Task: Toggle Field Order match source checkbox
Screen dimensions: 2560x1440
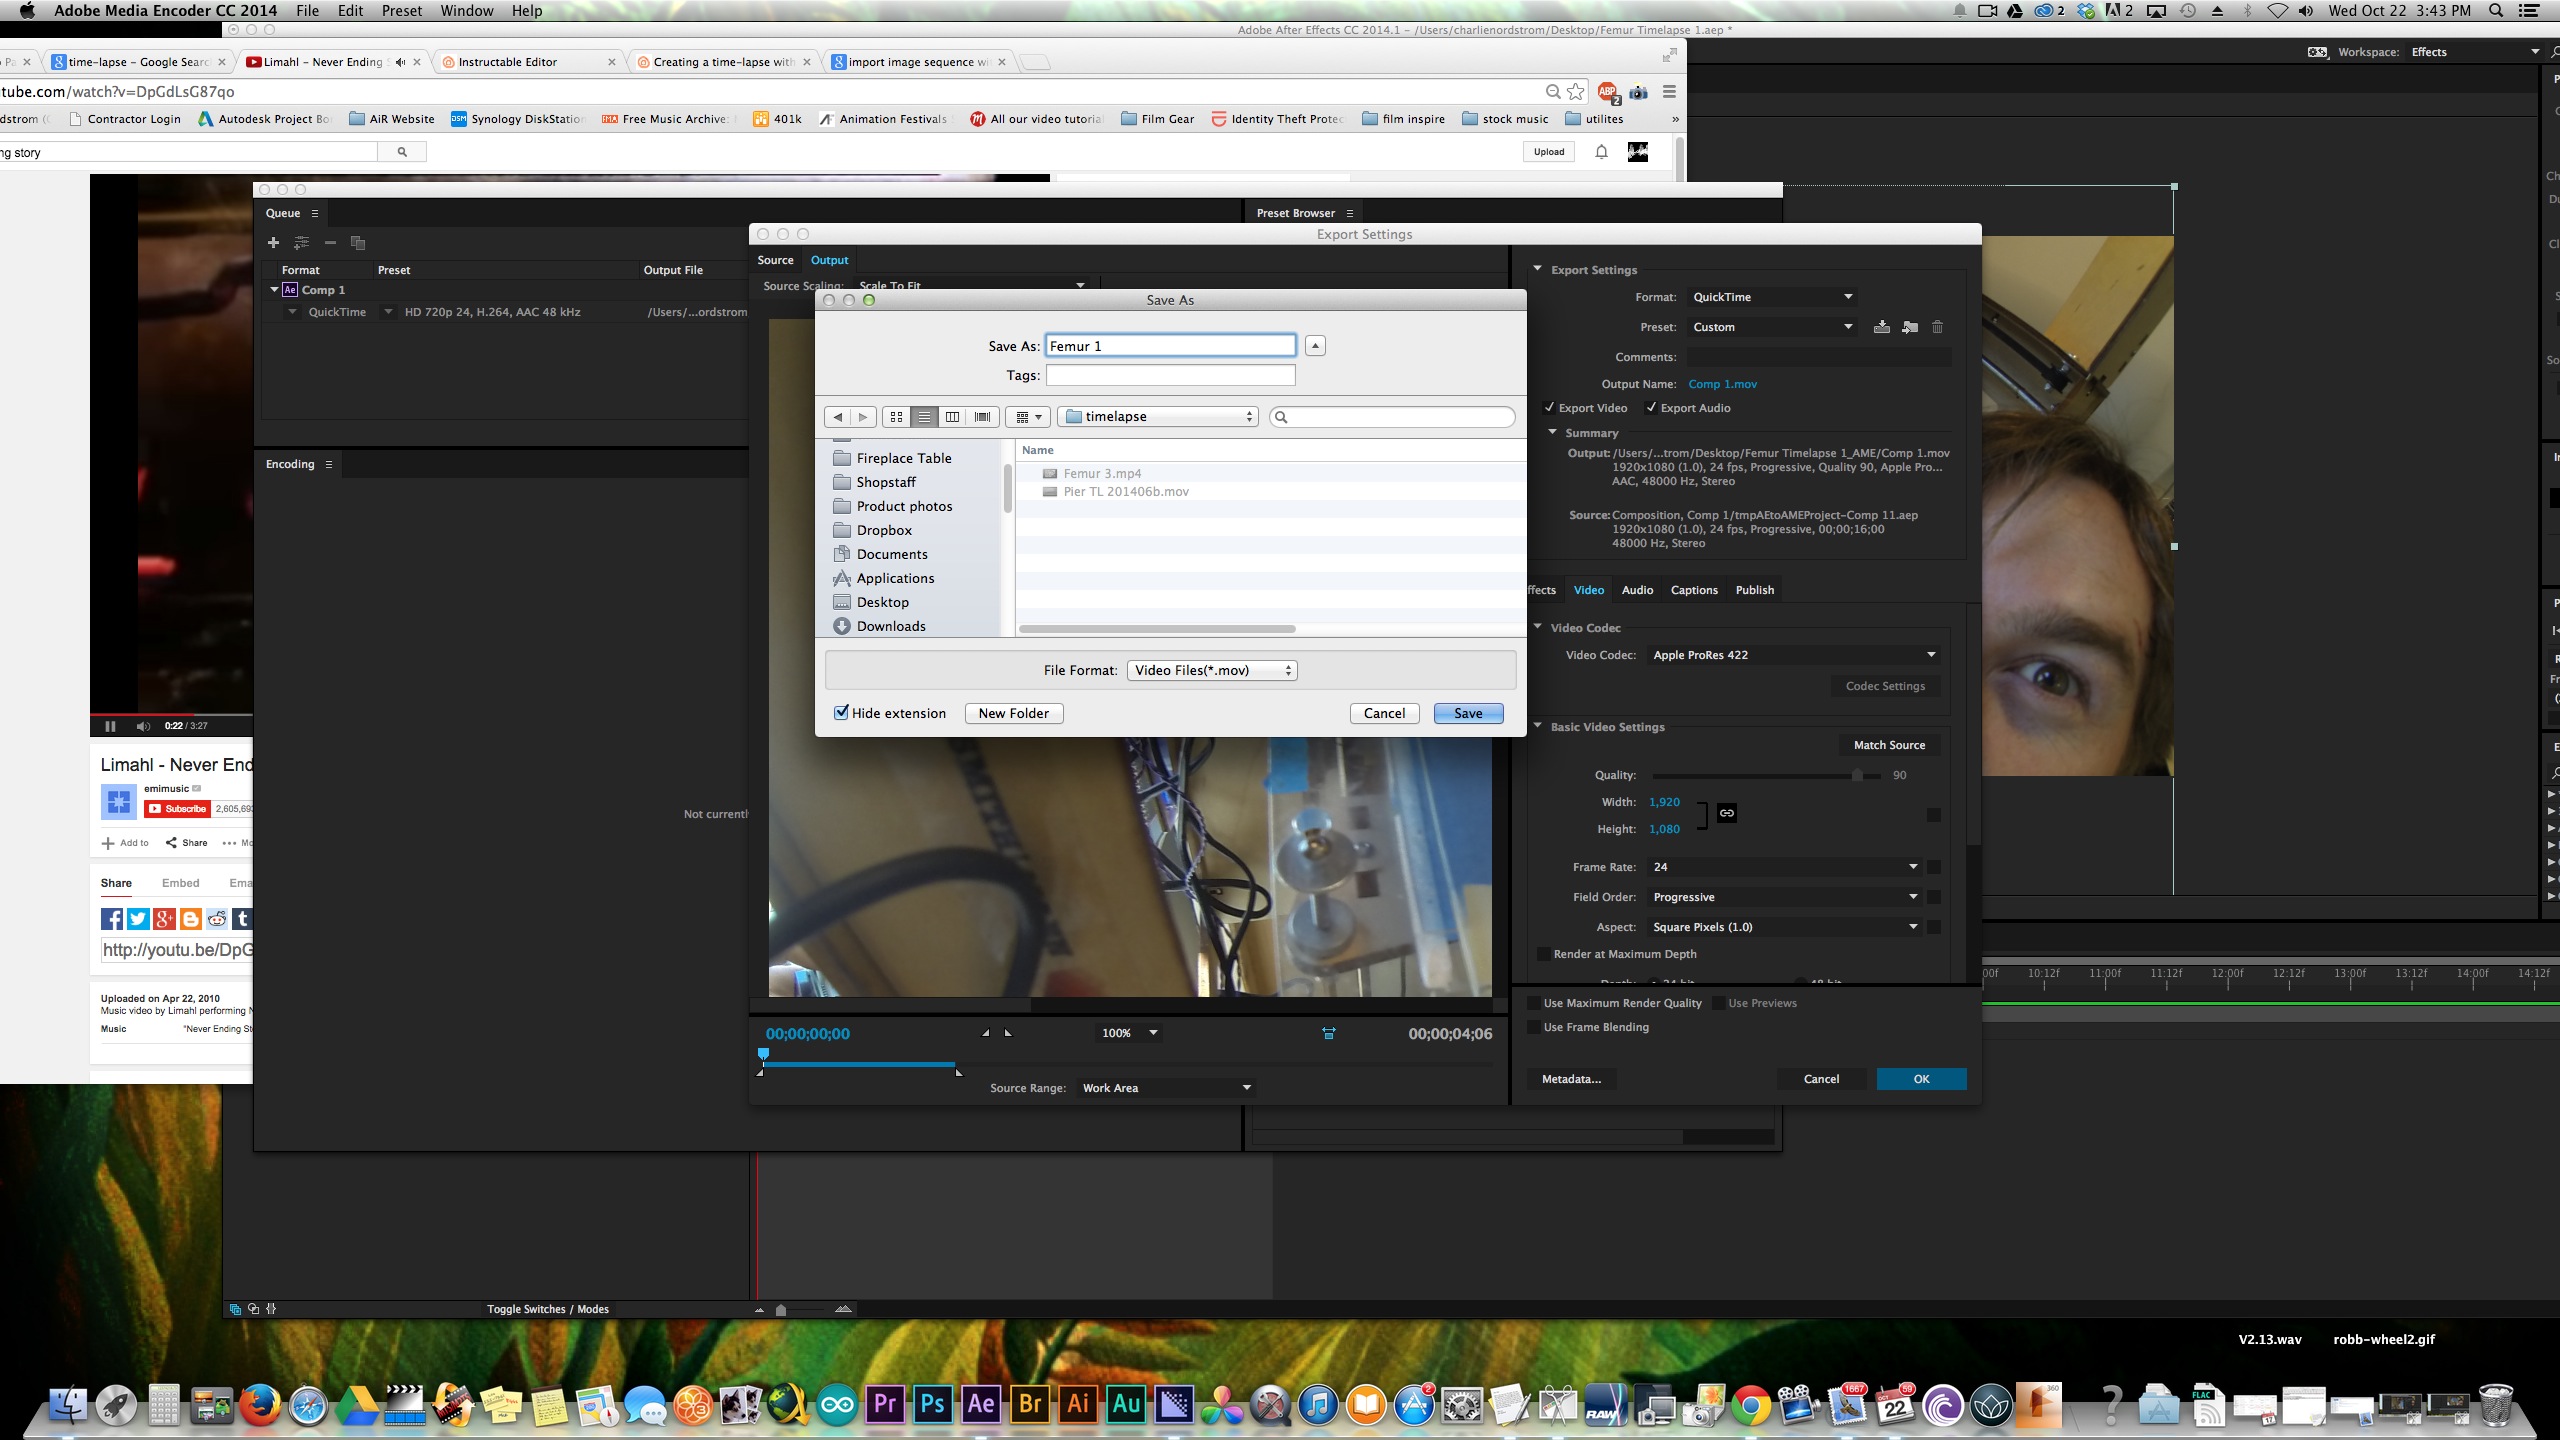Action: coord(1934,897)
